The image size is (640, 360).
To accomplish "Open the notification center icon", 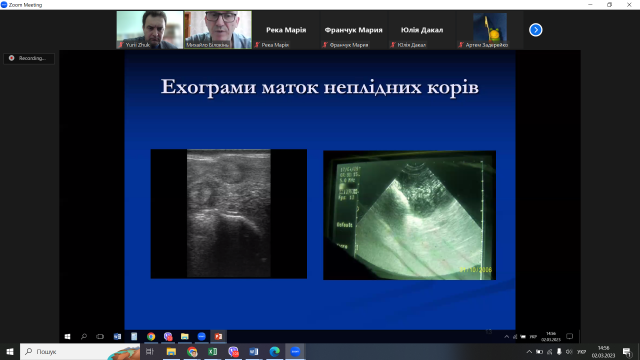I will [x=627, y=351].
